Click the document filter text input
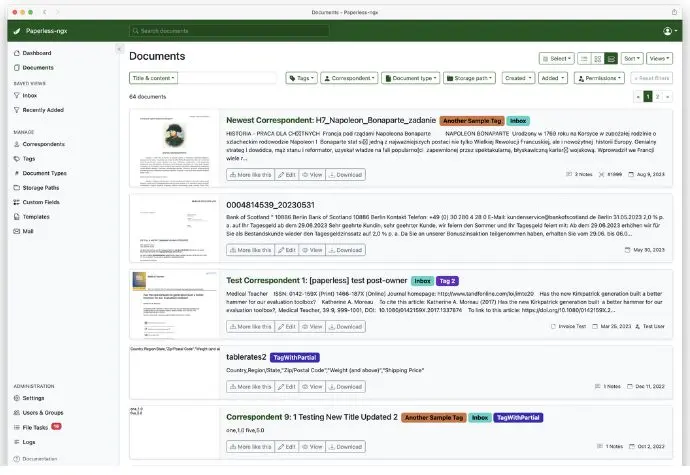Image resolution: width=690 pixels, height=475 pixels. [x=227, y=78]
